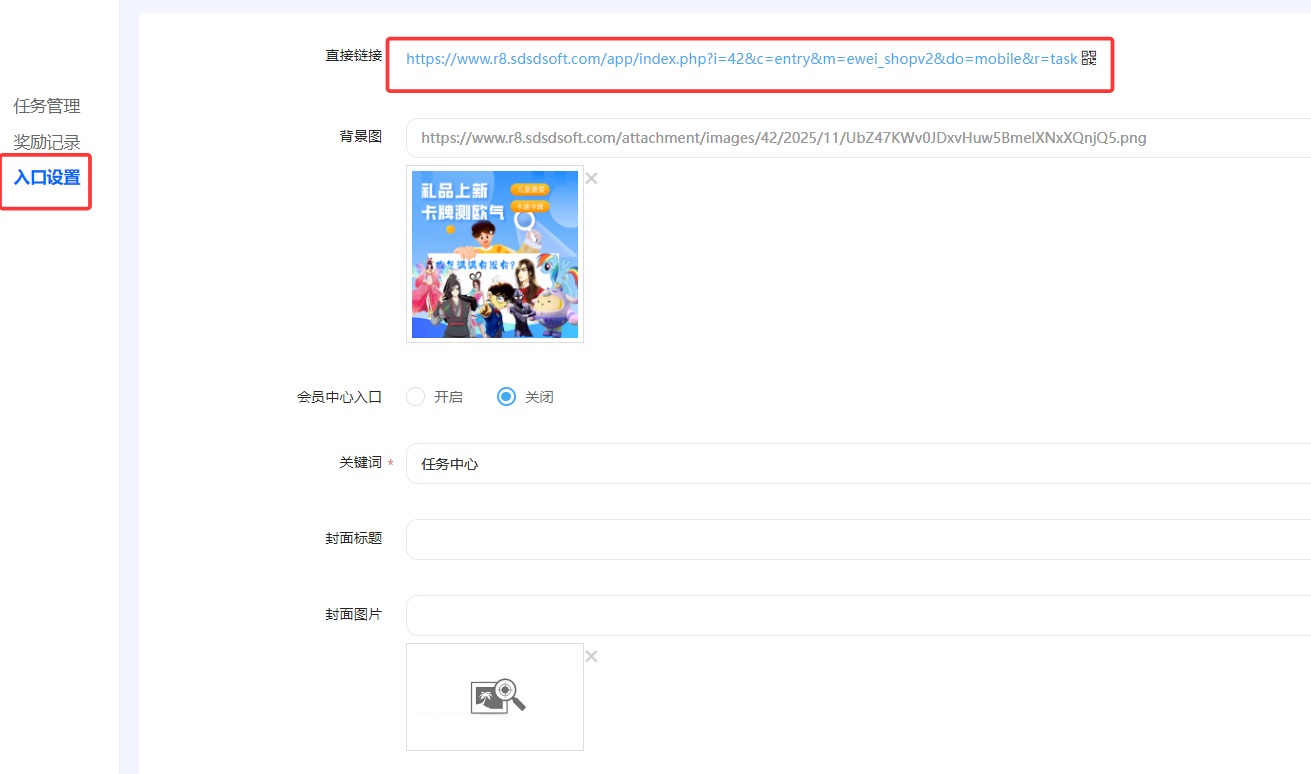Click the 直接链接 field label
Image resolution: width=1311 pixels, height=774 pixels.
[x=353, y=55]
